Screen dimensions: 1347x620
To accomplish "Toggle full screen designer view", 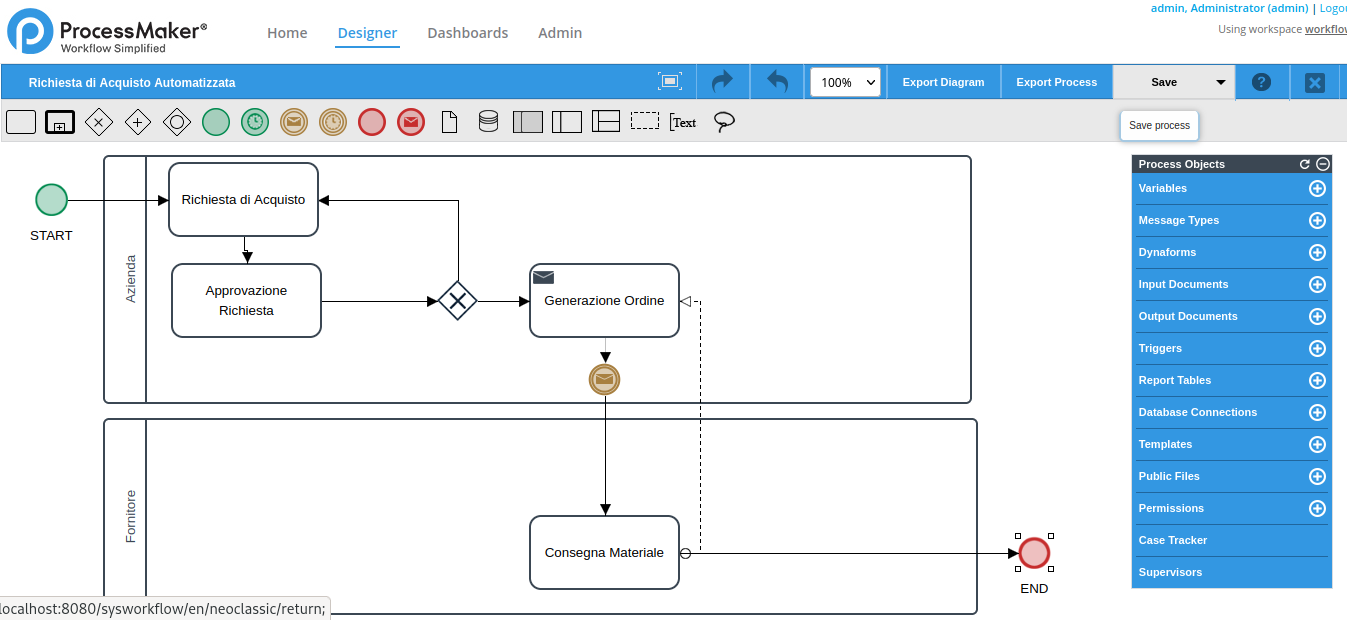I will tap(669, 82).
